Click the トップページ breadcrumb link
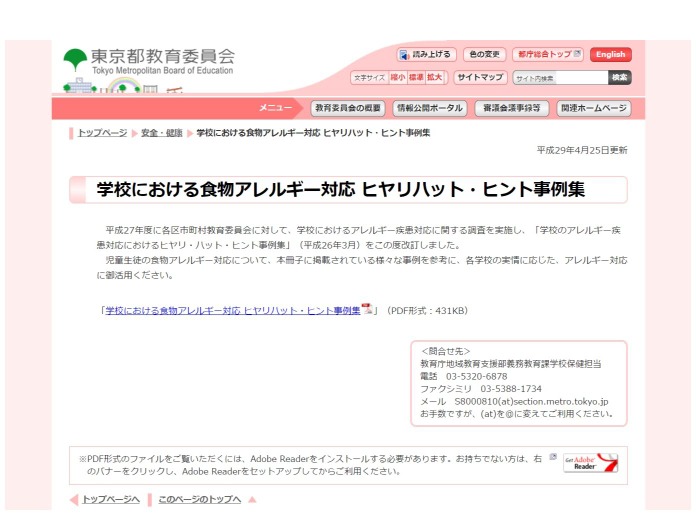The image size is (696, 515). click(103, 133)
